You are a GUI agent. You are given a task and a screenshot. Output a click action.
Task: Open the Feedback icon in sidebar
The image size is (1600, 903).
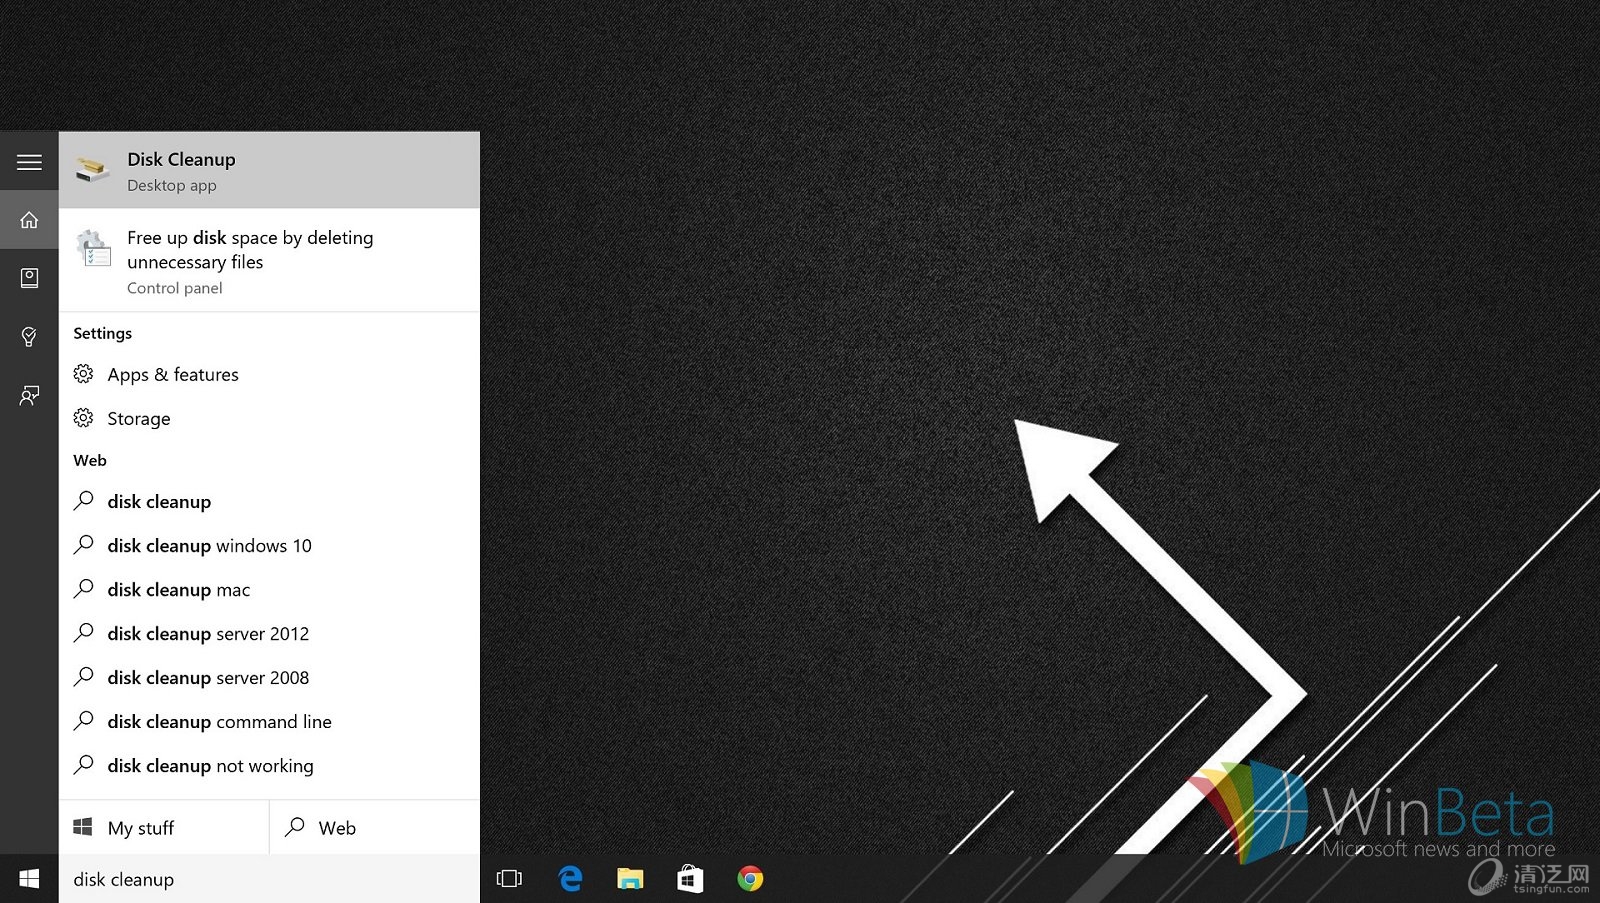29,395
